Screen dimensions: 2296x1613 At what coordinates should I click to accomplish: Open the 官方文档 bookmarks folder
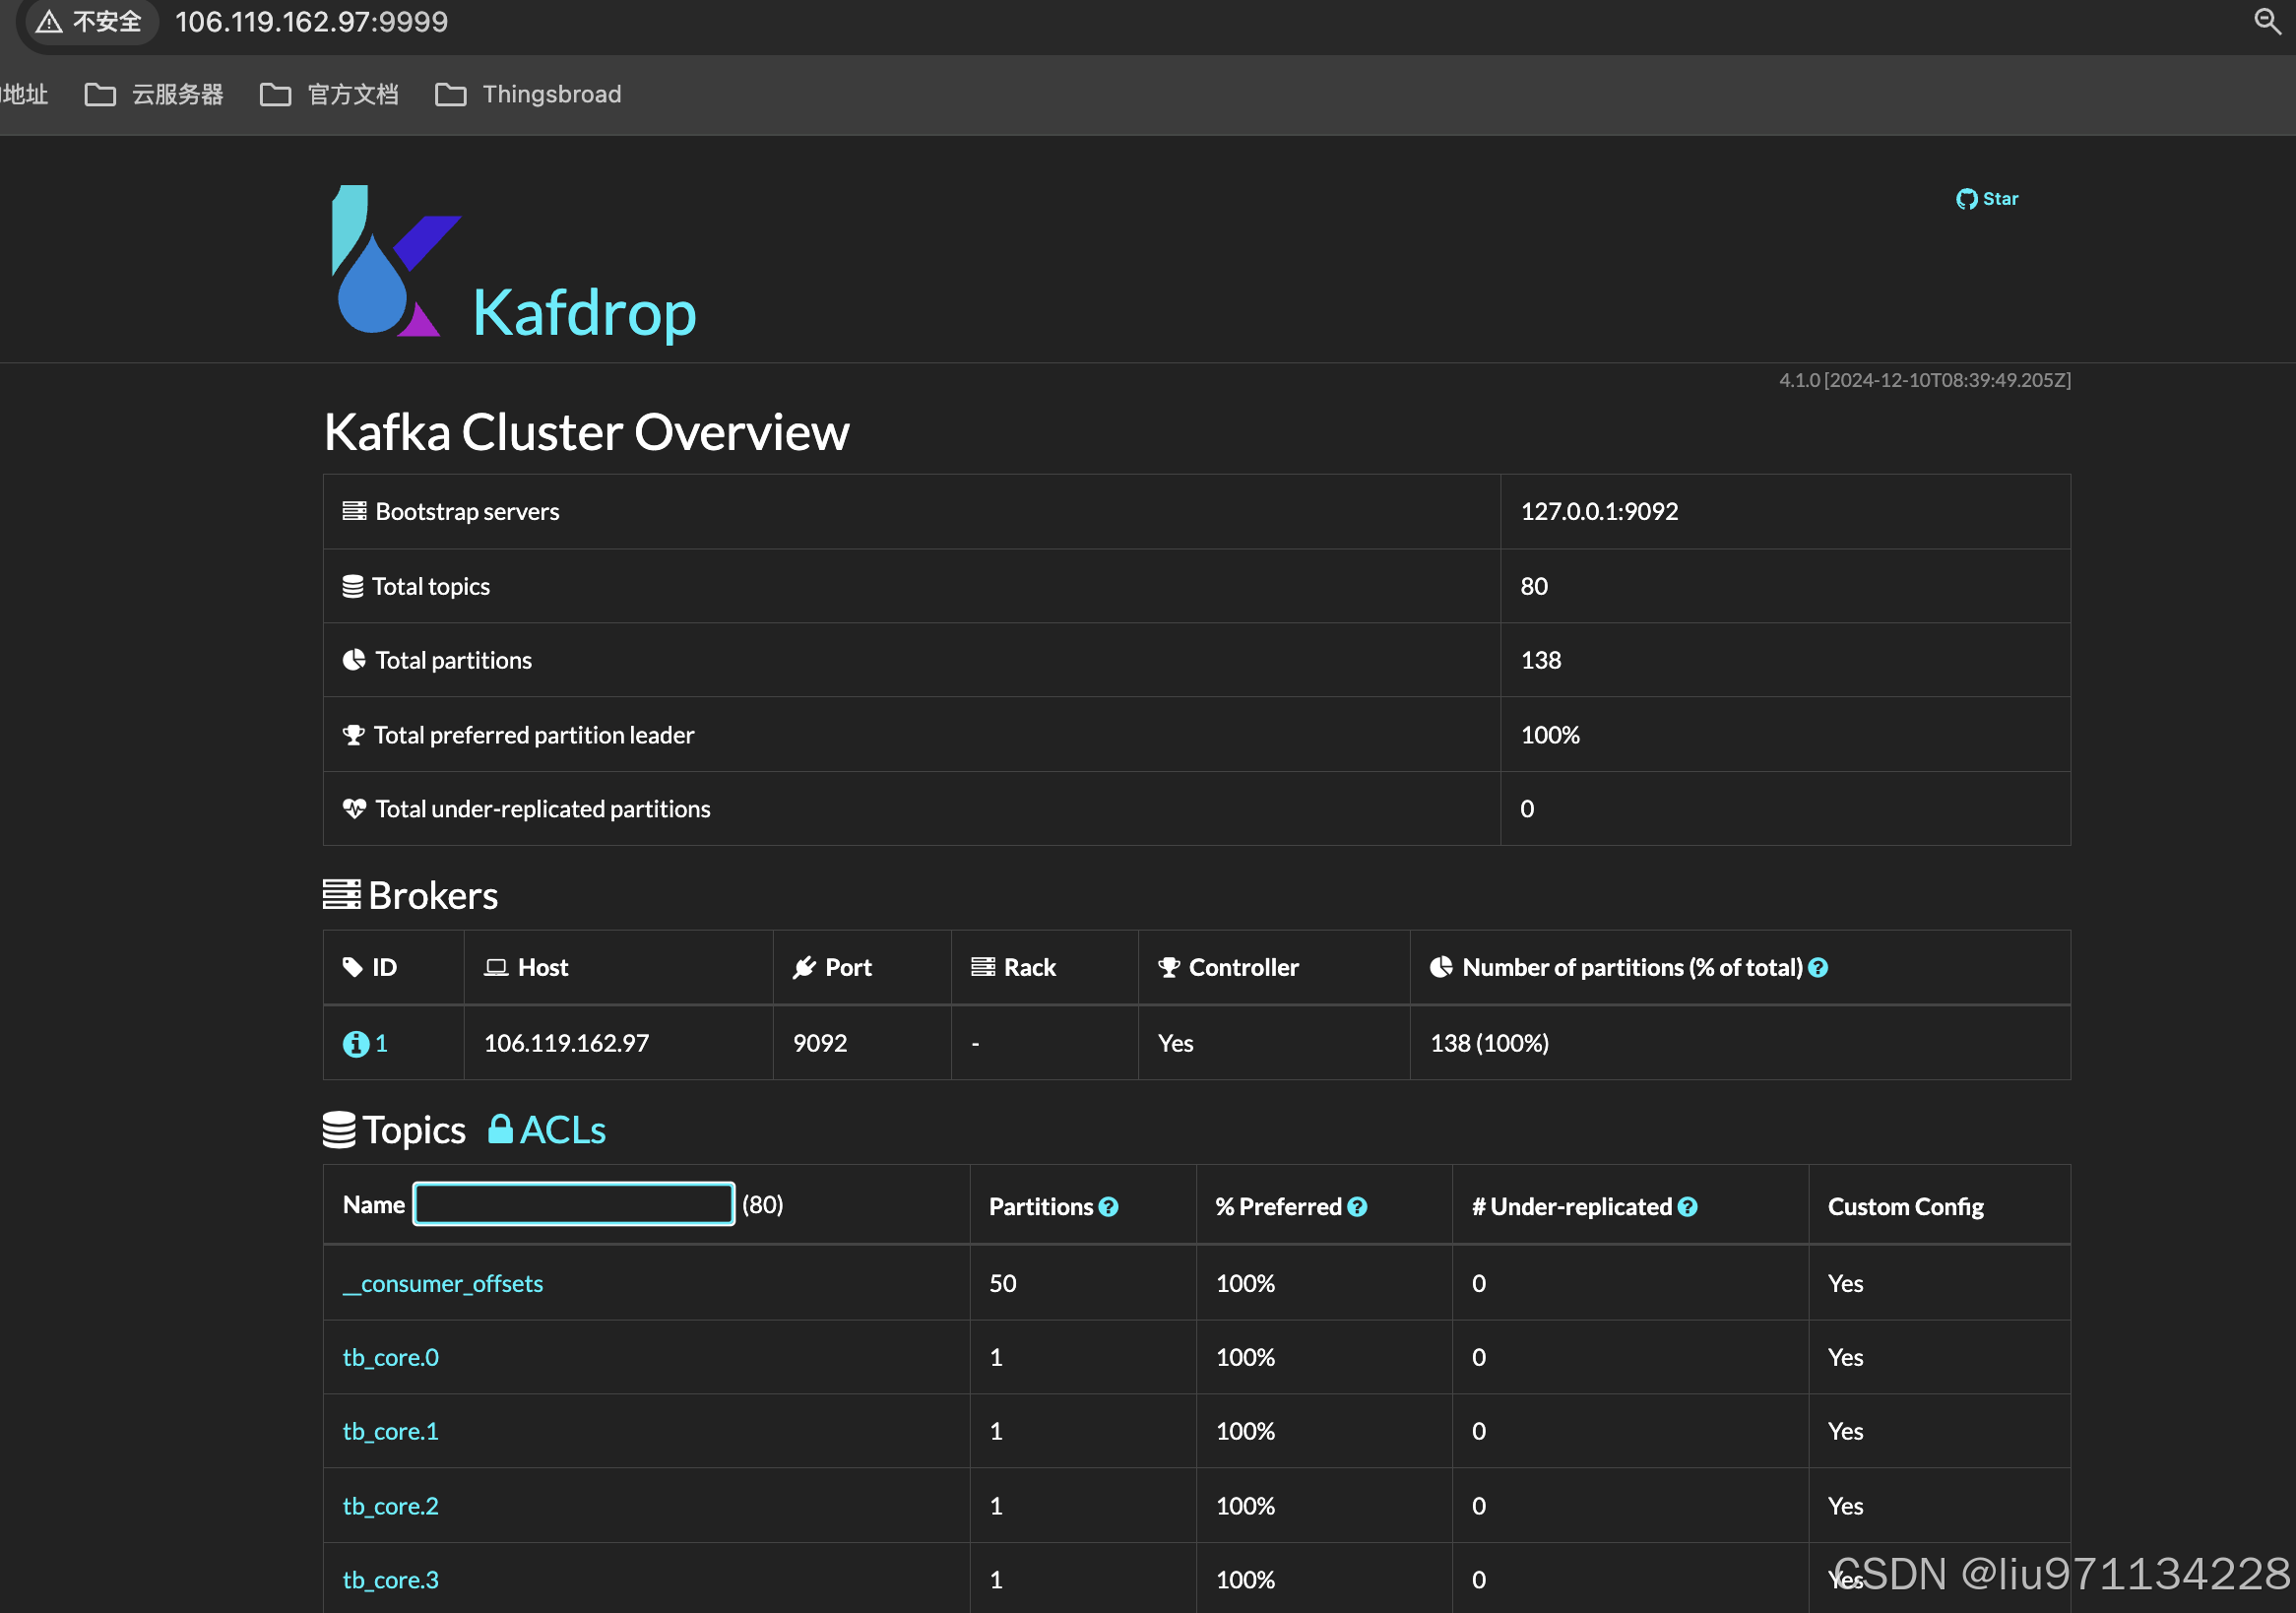330,95
